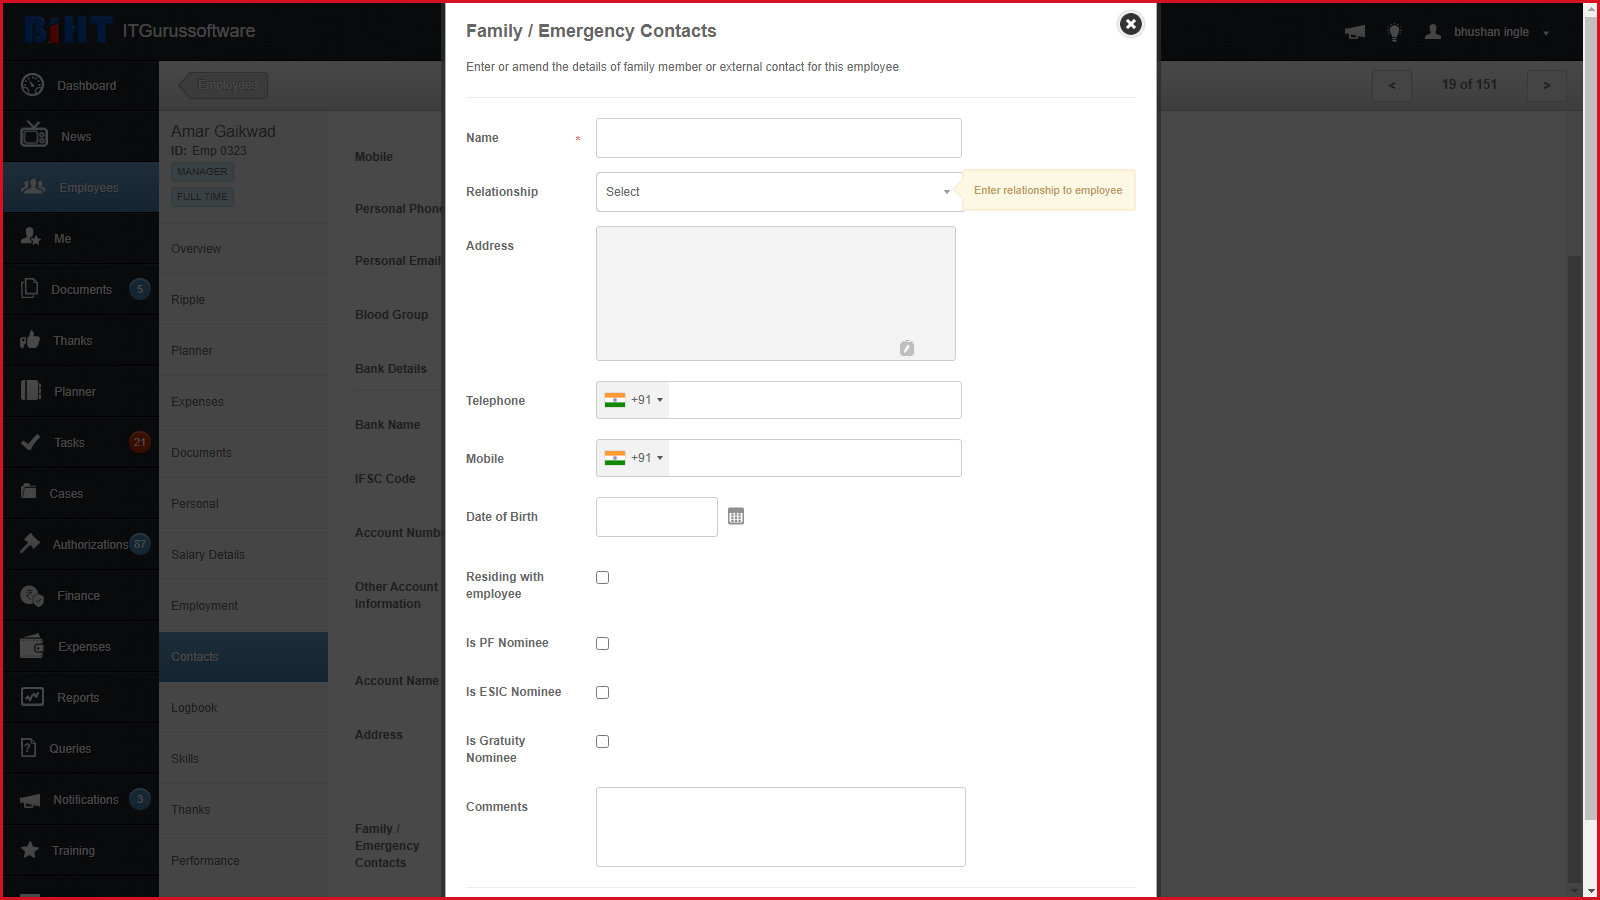Open the employee Expenses section link
This screenshot has height=900, width=1600.
click(243, 402)
